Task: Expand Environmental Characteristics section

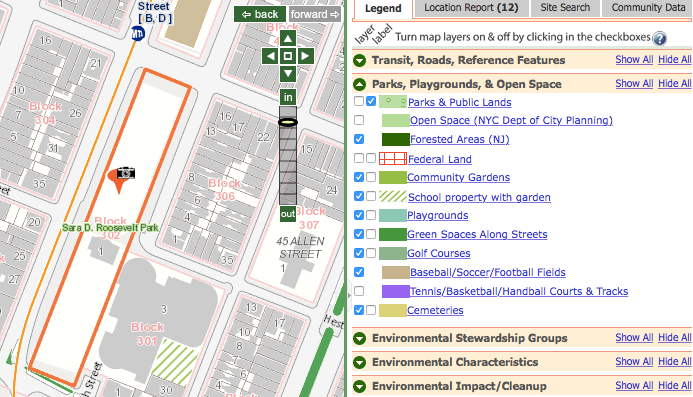Action: point(360,362)
